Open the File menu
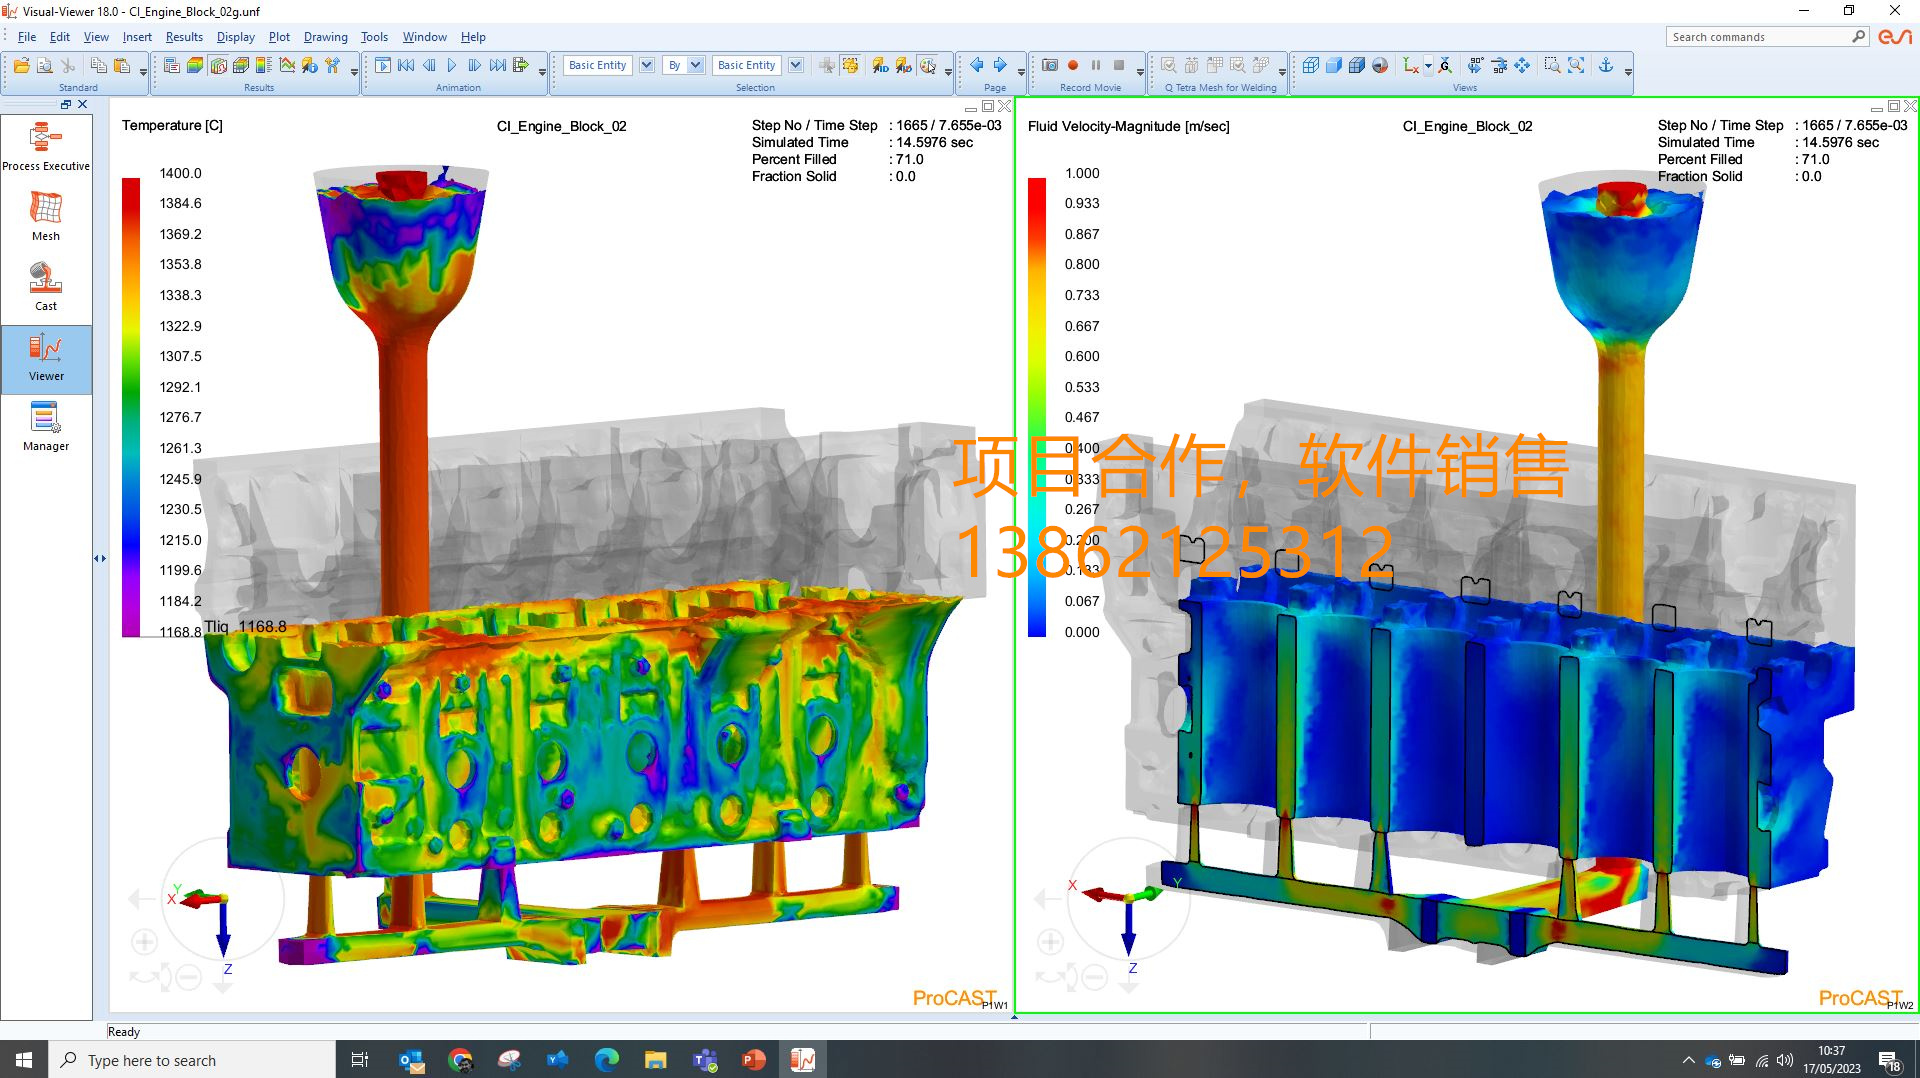1920x1078 pixels. (27, 37)
